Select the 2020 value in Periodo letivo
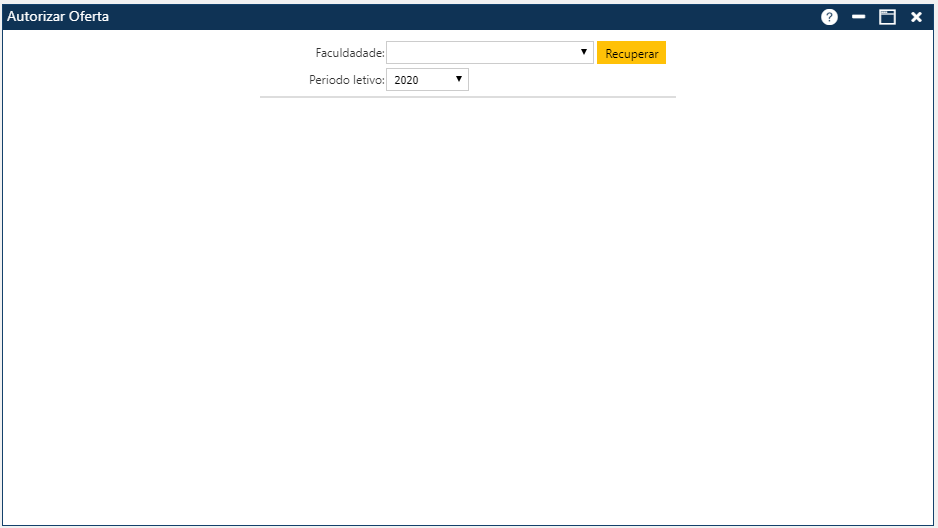This screenshot has height=528, width=938. coord(407,80)
